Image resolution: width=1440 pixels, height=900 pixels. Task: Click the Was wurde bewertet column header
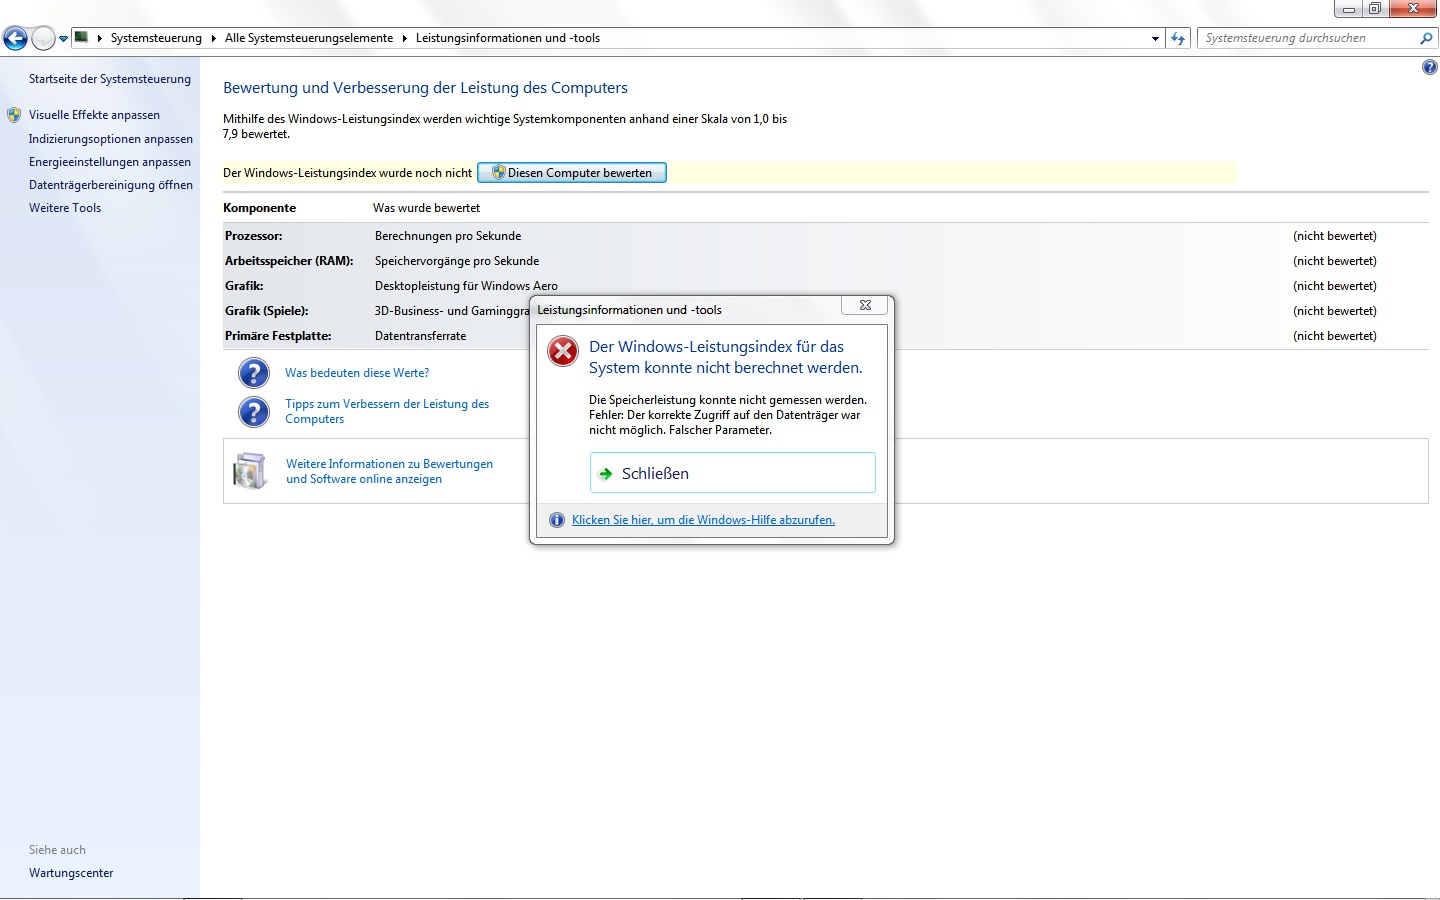pos(426,208)
